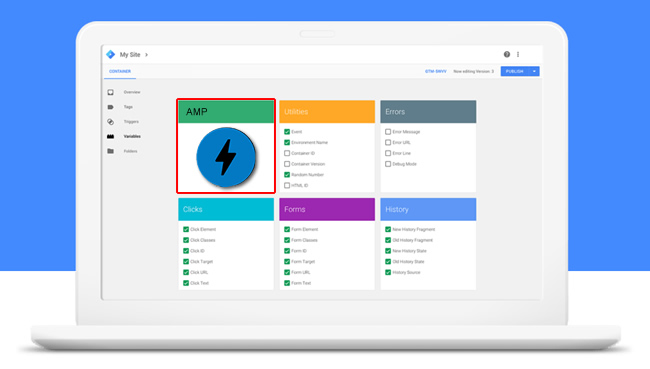Click the purple Forms card header
Image resolution: width=650 pixels, height=369 pixels.
pos(327,209)
